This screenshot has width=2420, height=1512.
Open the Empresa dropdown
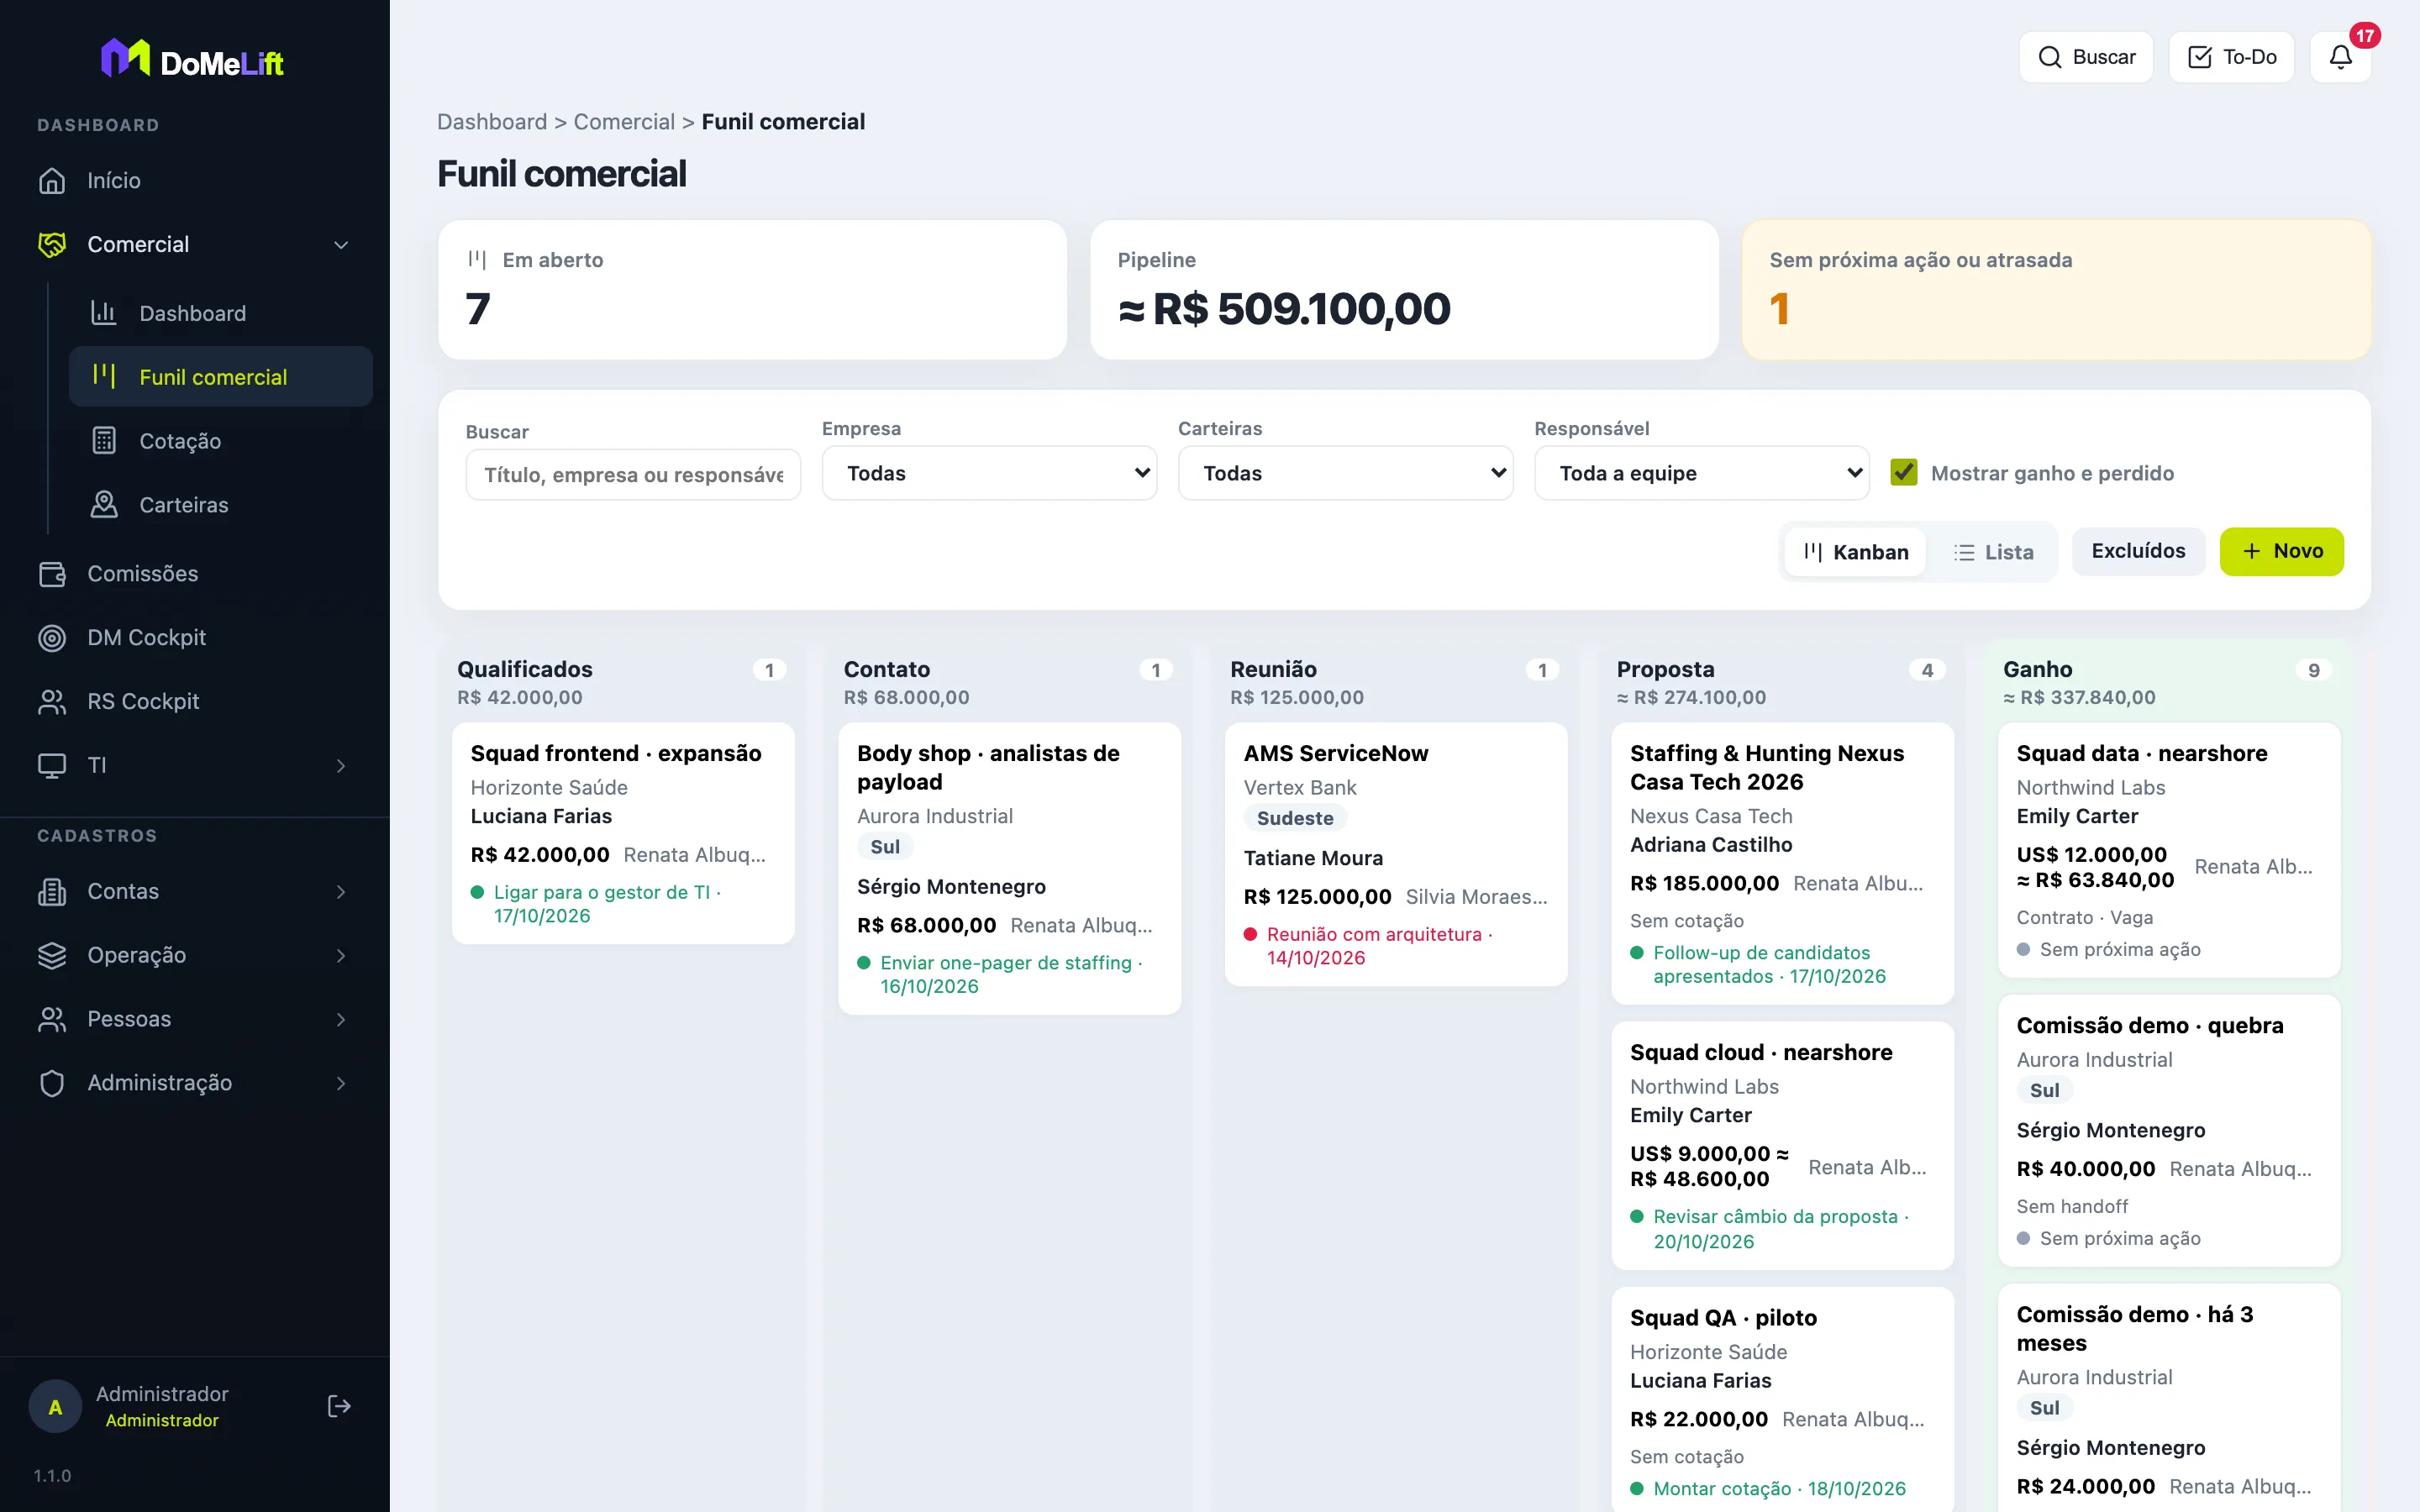tap(989, 473)
